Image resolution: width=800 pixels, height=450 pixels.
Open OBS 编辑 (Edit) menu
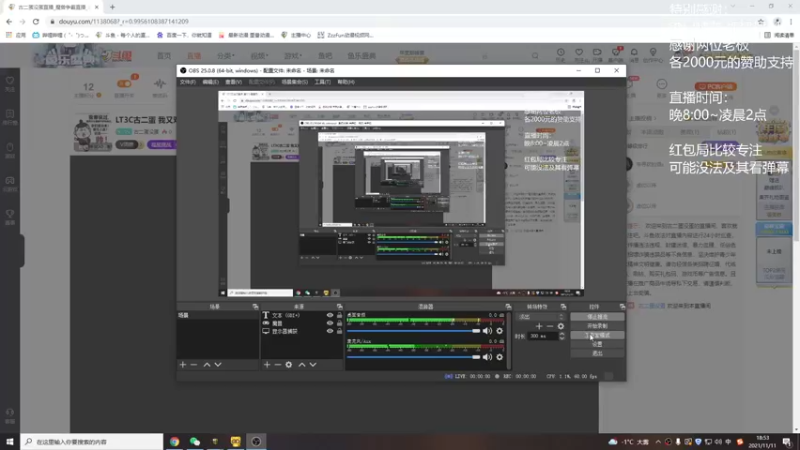210,82
